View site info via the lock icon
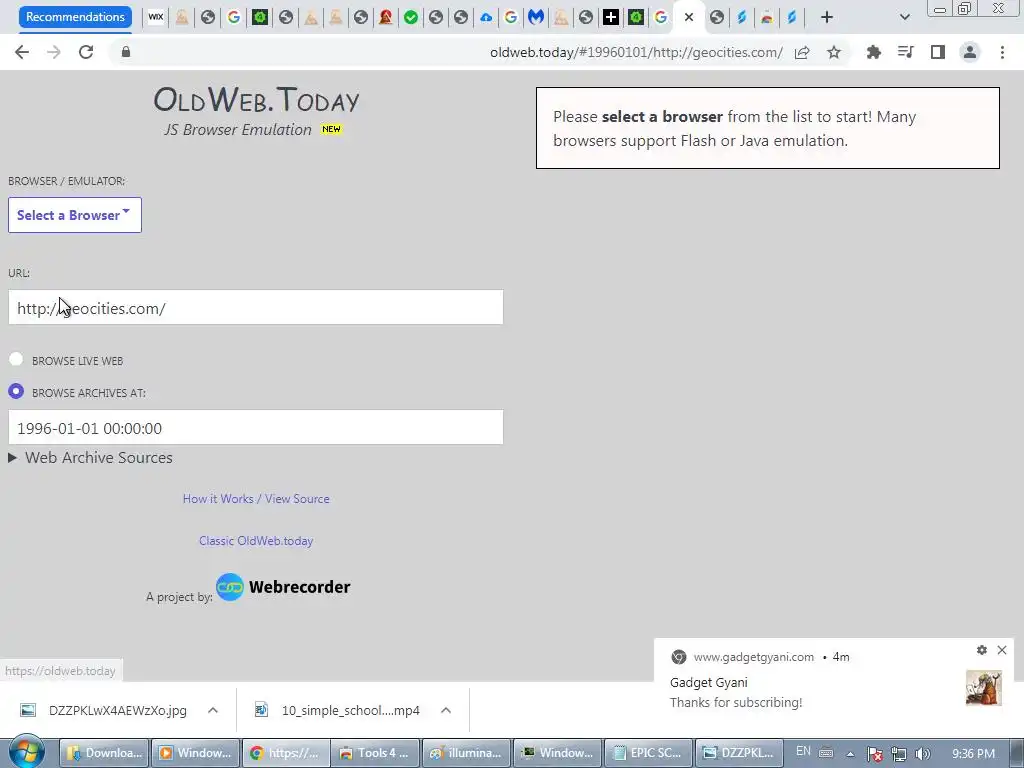This screenshot has width=1024, height=768. 126,52
